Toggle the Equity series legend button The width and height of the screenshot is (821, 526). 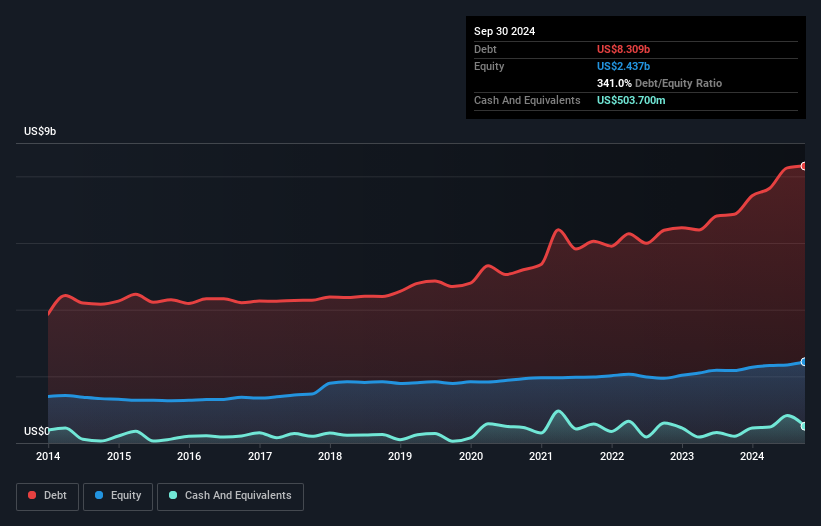(118, 496)
